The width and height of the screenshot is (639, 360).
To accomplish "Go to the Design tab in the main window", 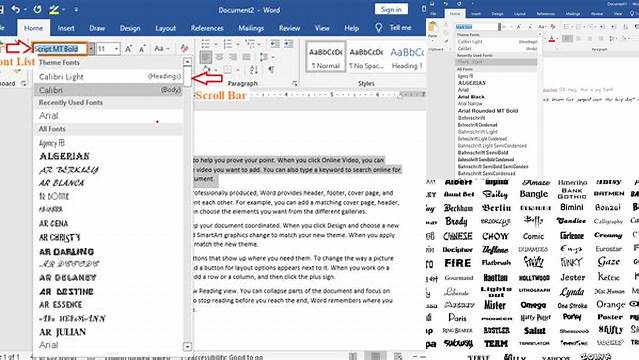I will click(x=130, y=28).
